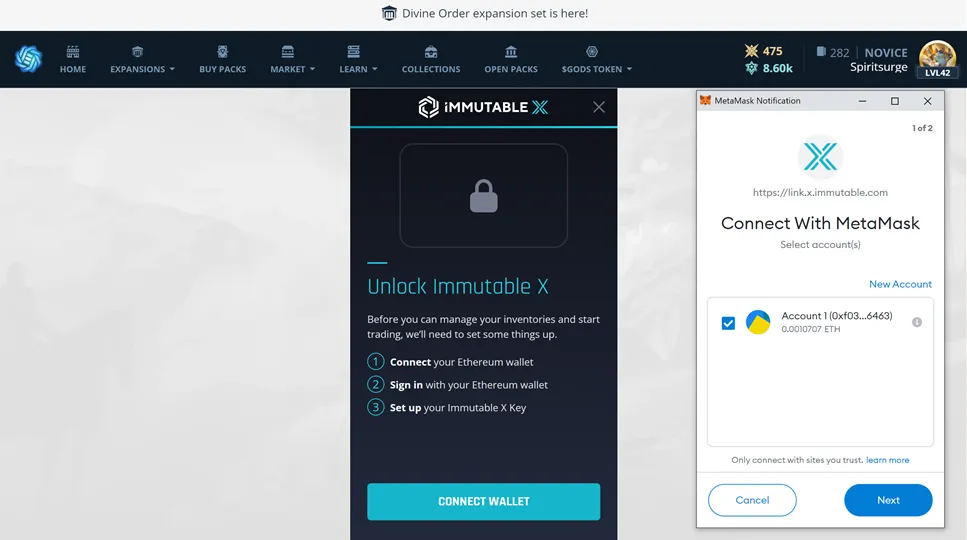Viewport: 967px width, 540px height.
Task: Click the Open Packs temple icon
Action: point(511,51)
